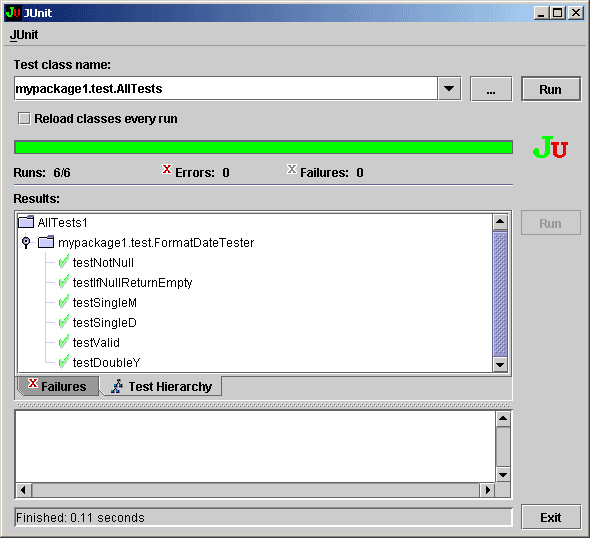Click the checkmark icon beside testDoubleY
590x538 pixels.
point(64,362)
